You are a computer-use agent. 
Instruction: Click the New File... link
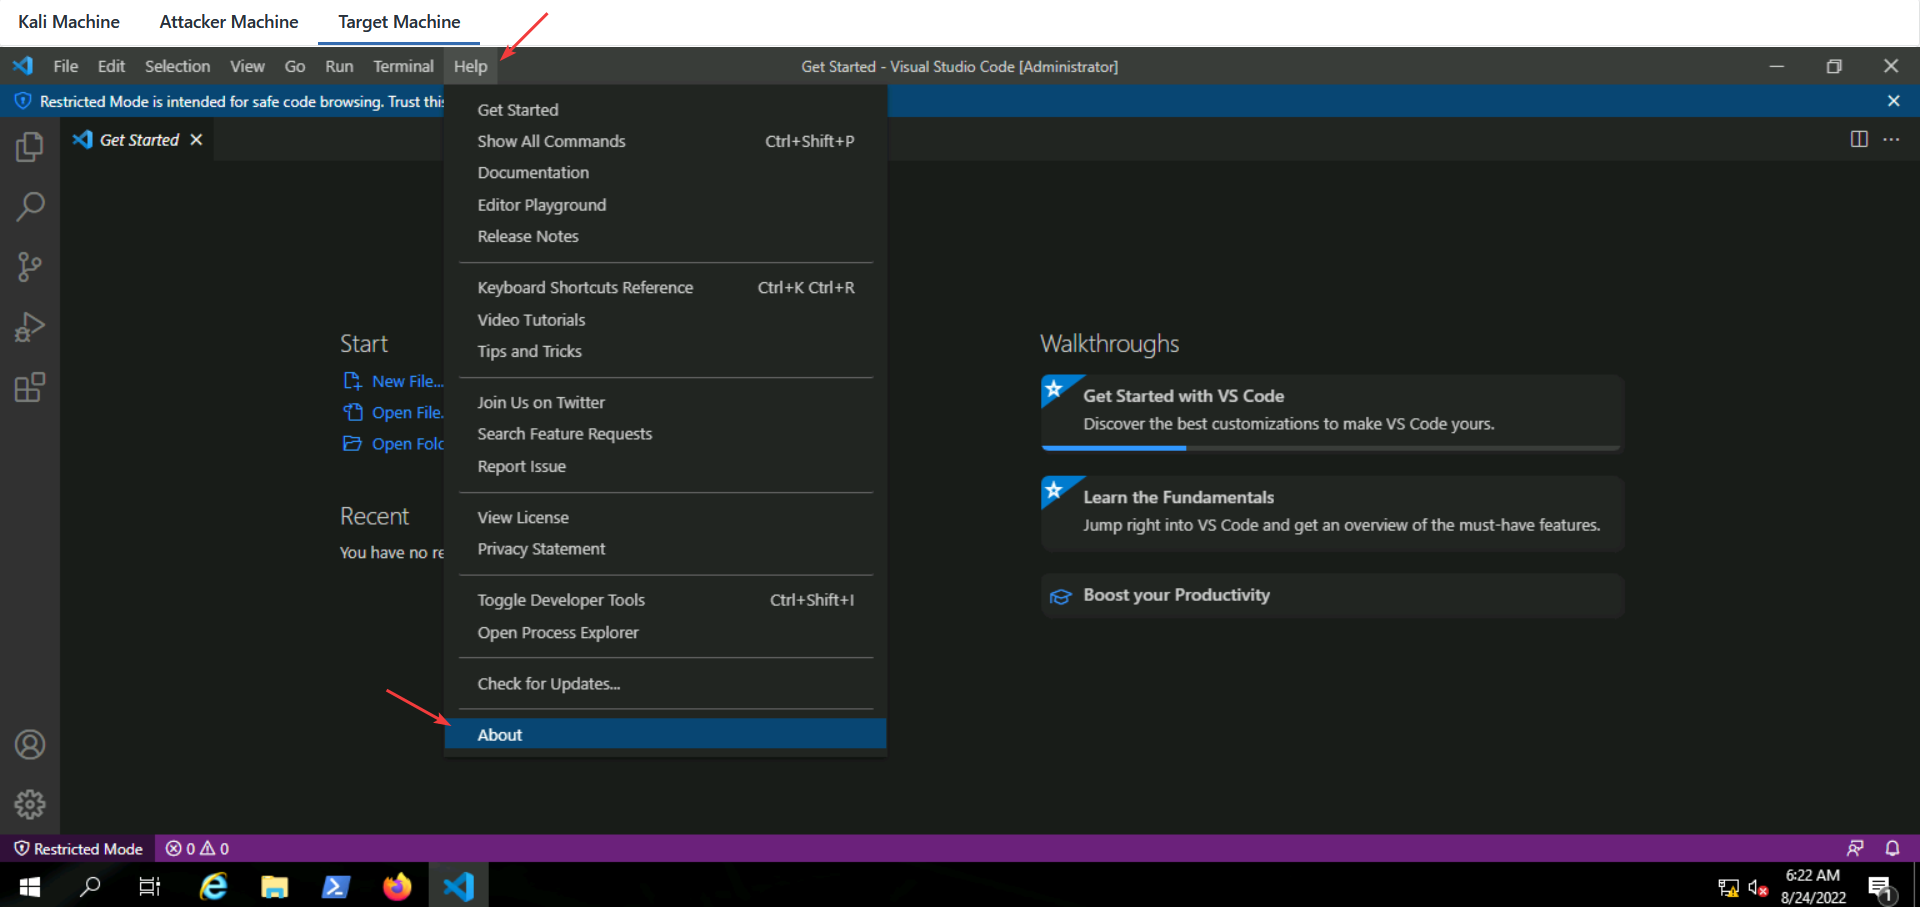point(394,381)
